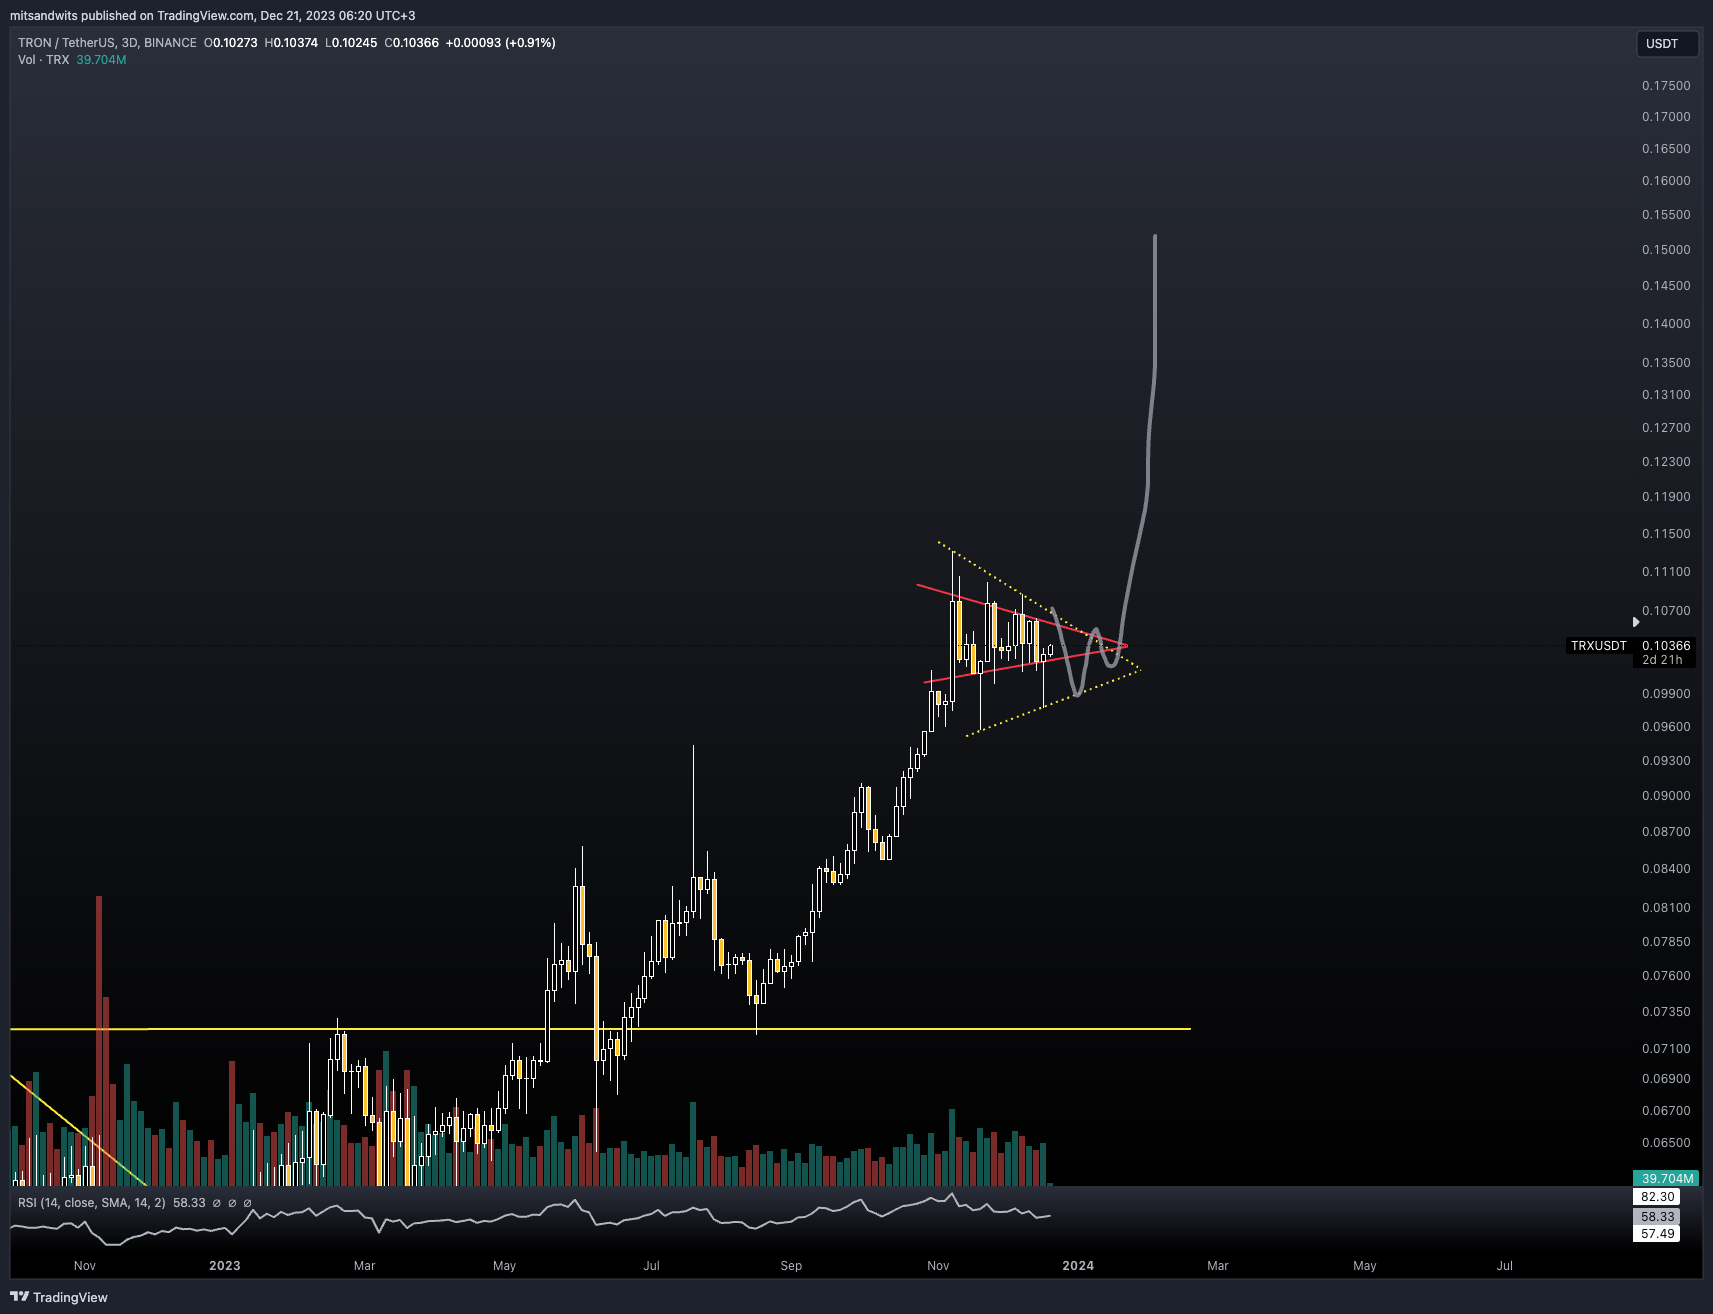Select the TRXUSDT price line label

click(1598, 646)
